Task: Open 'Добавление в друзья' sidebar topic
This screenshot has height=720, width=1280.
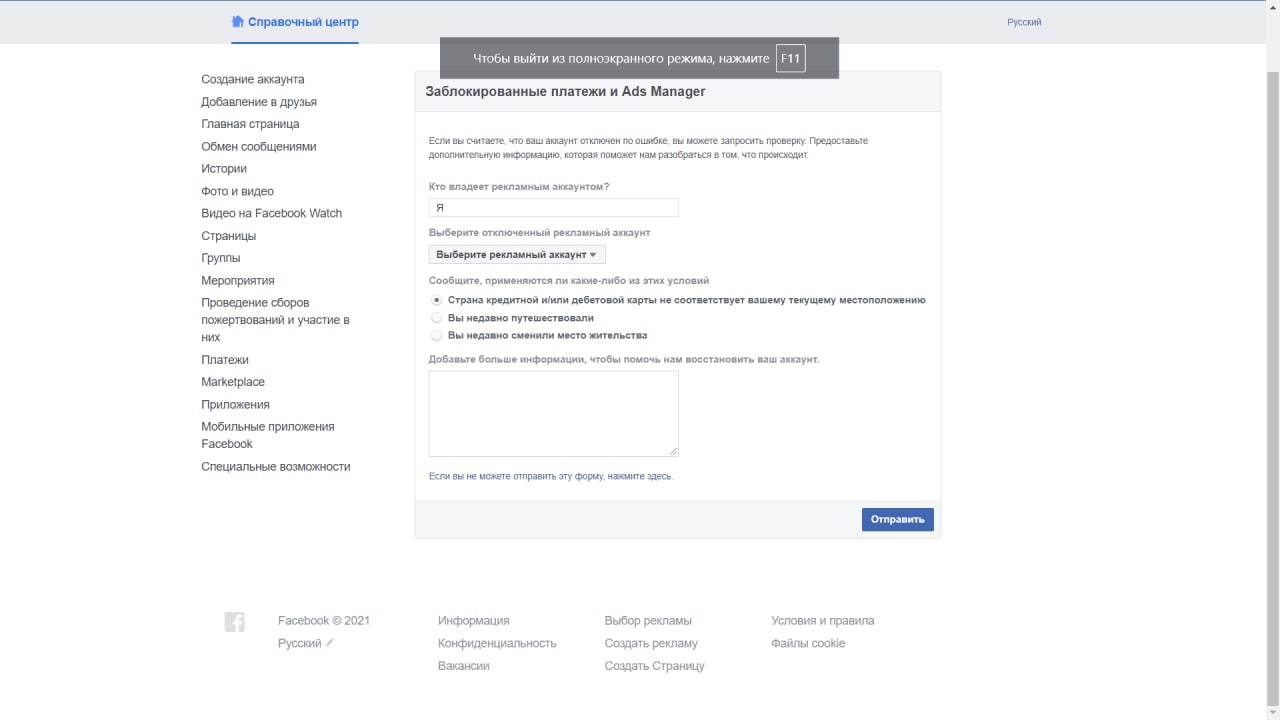Action: click(x=259, y=102)
